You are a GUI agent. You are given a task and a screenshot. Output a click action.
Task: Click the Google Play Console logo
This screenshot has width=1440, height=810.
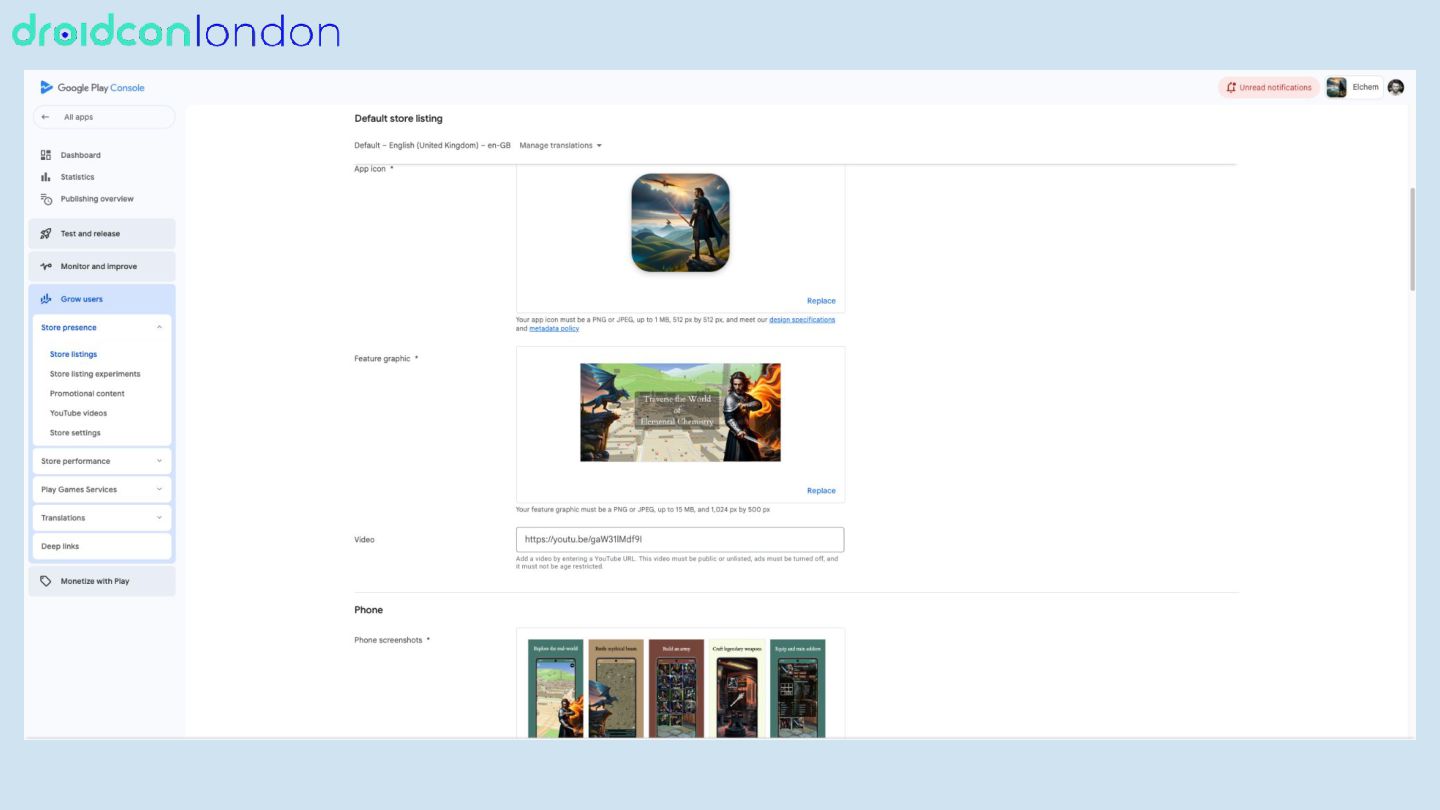coord(92,87)
